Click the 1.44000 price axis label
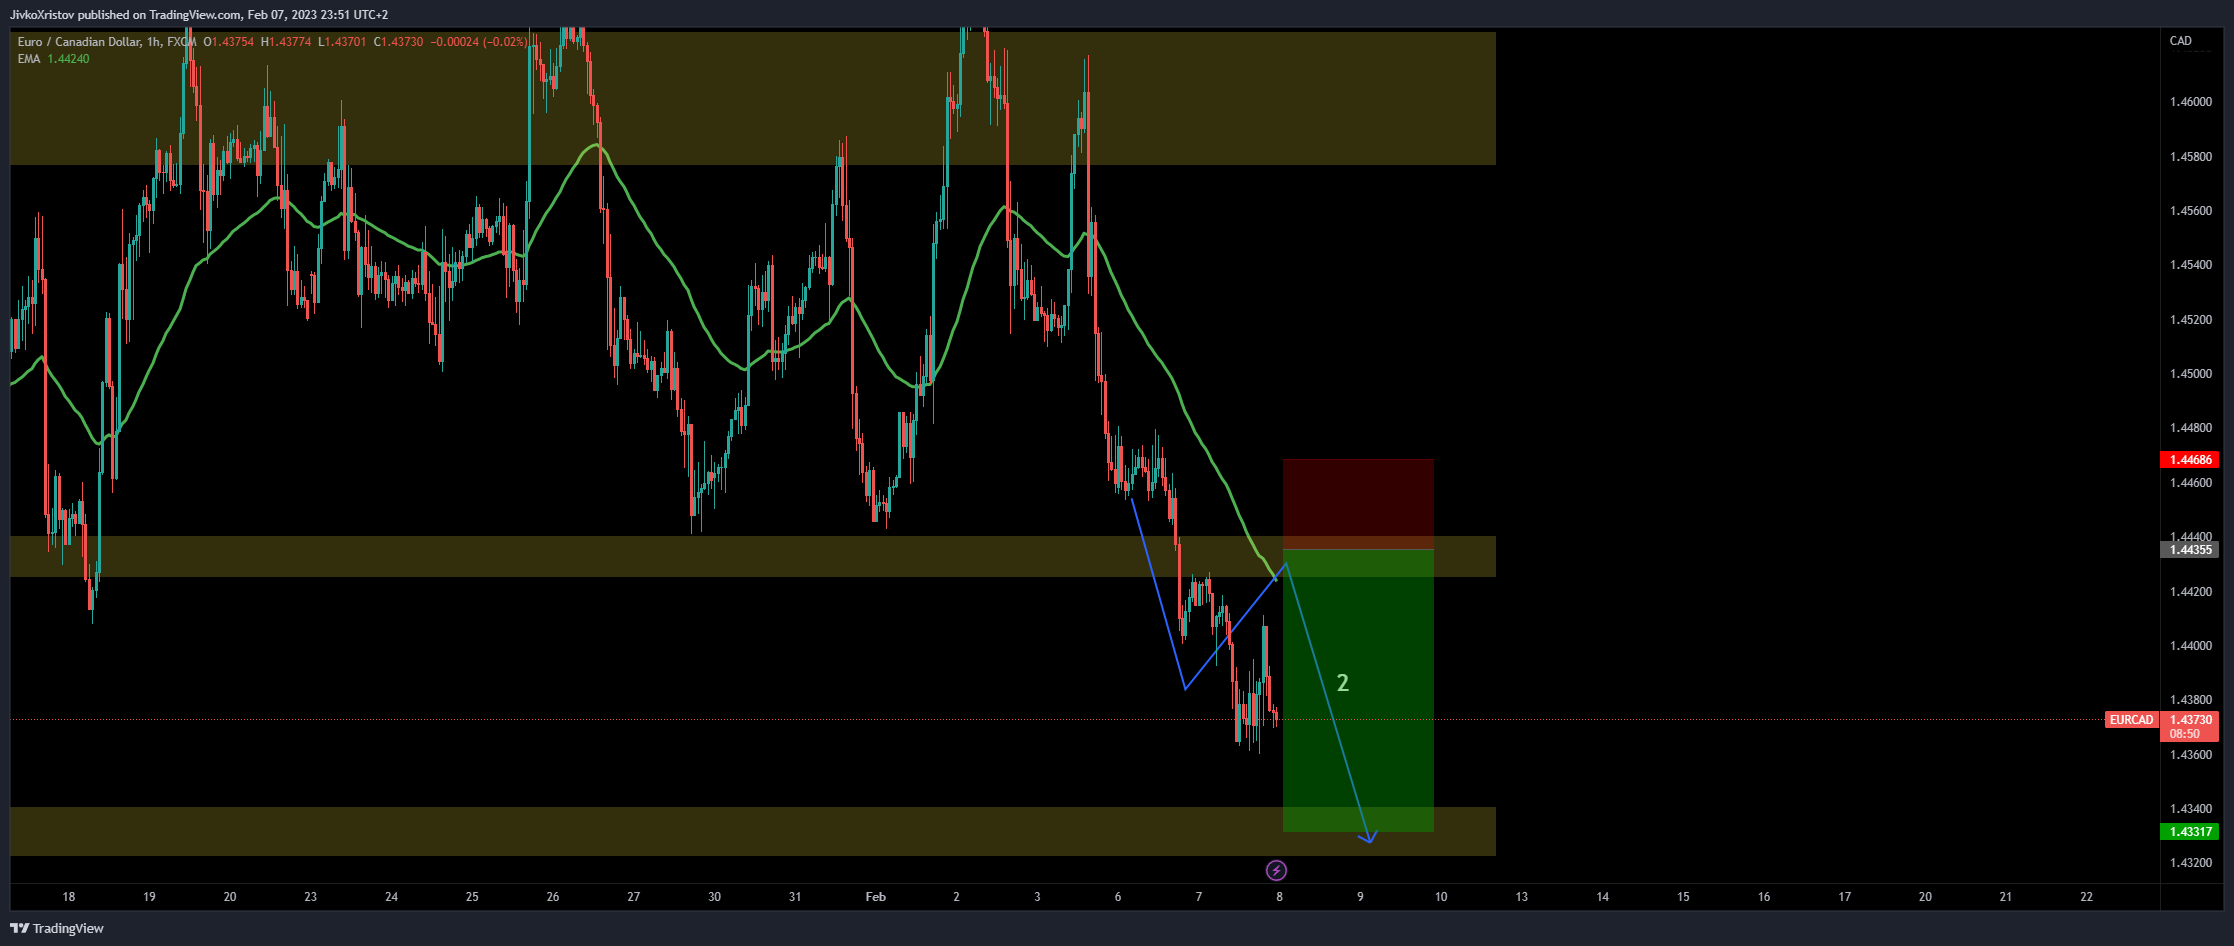Screen dimensions: 2234x946 coord(2191,646)
